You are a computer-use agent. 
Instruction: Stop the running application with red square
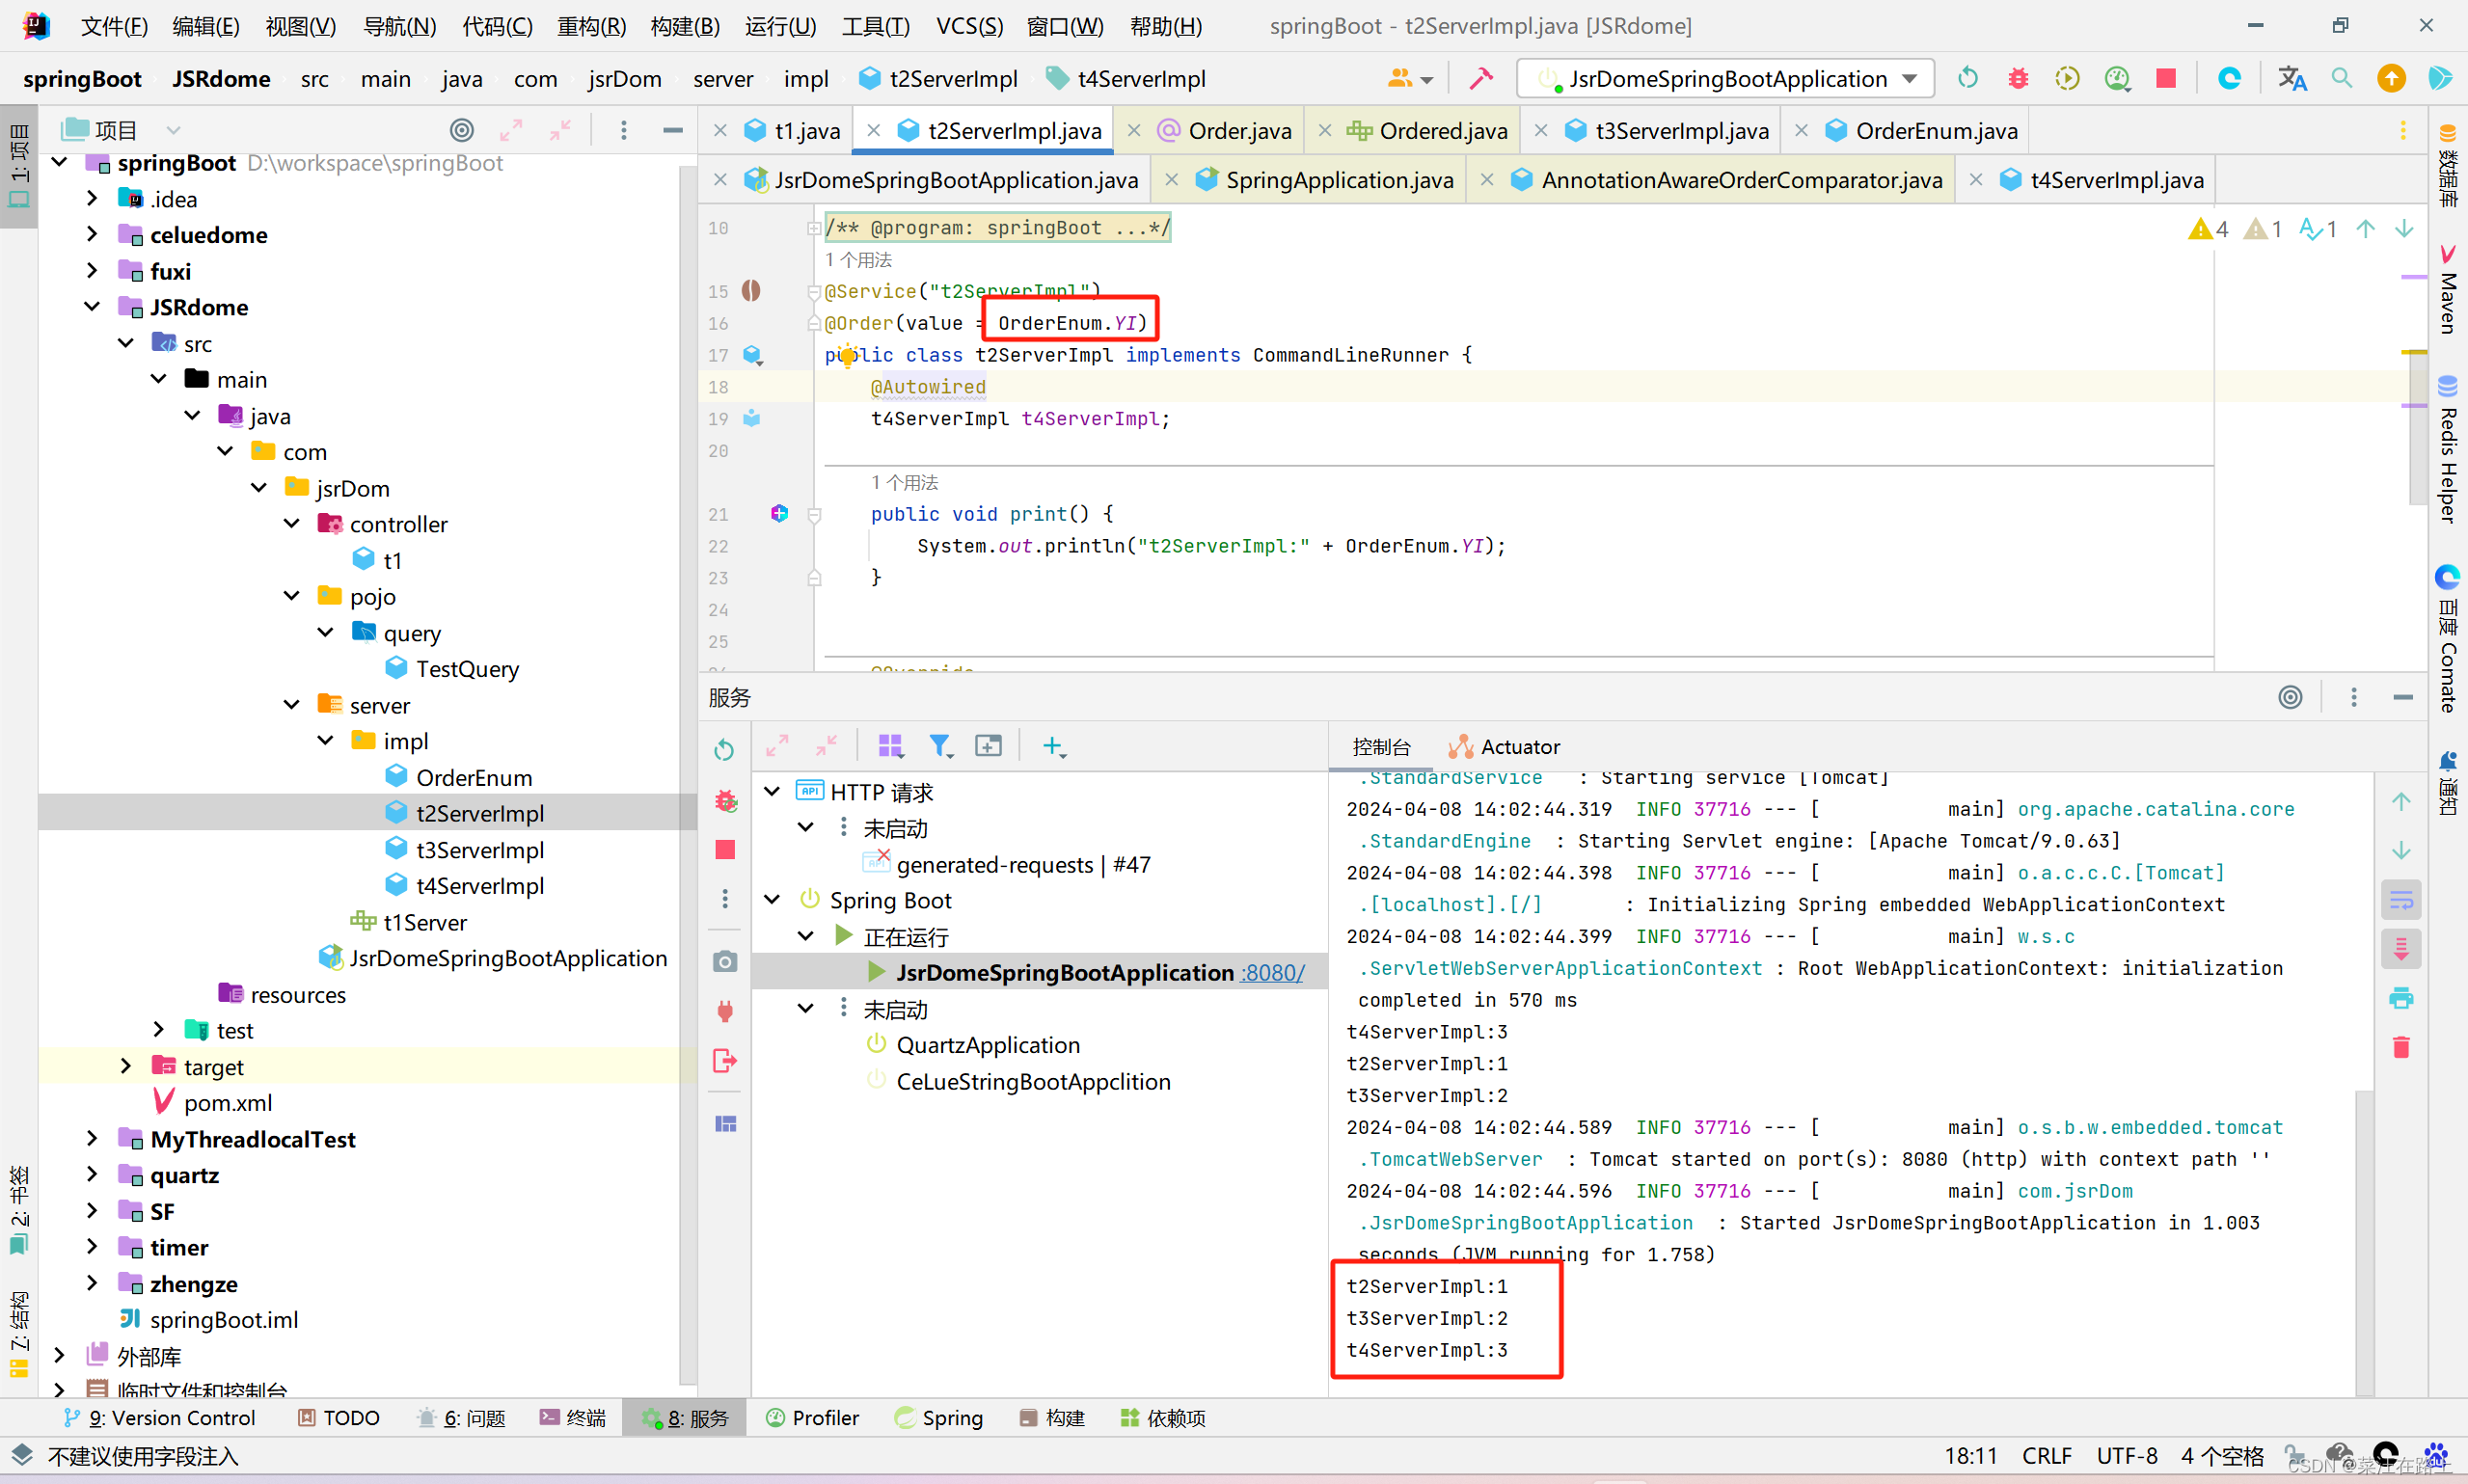(2166, 78)
